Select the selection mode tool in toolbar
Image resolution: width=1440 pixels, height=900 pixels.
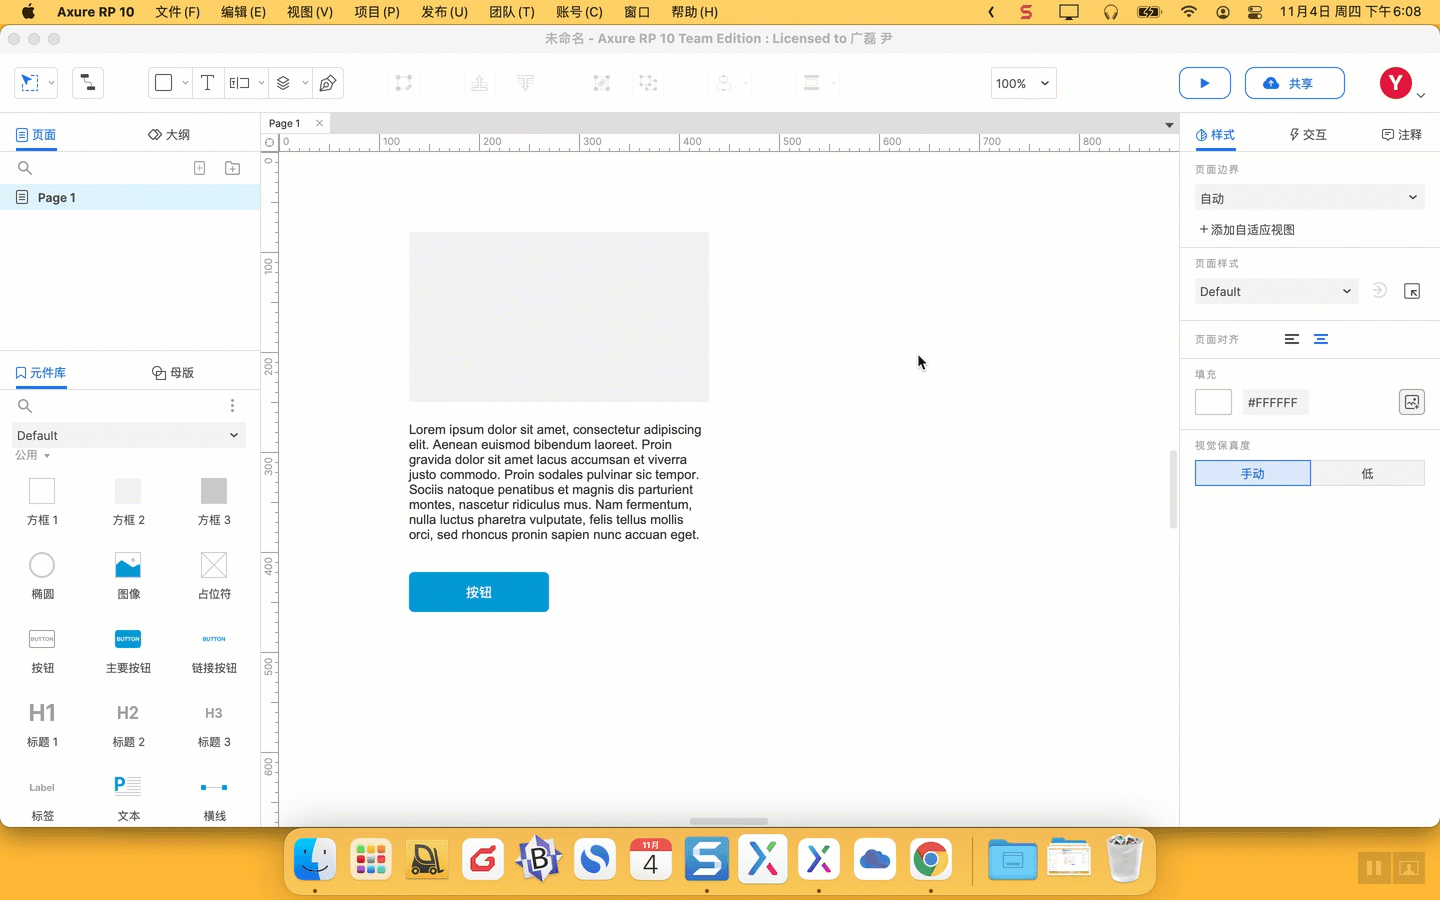[30, 83]
